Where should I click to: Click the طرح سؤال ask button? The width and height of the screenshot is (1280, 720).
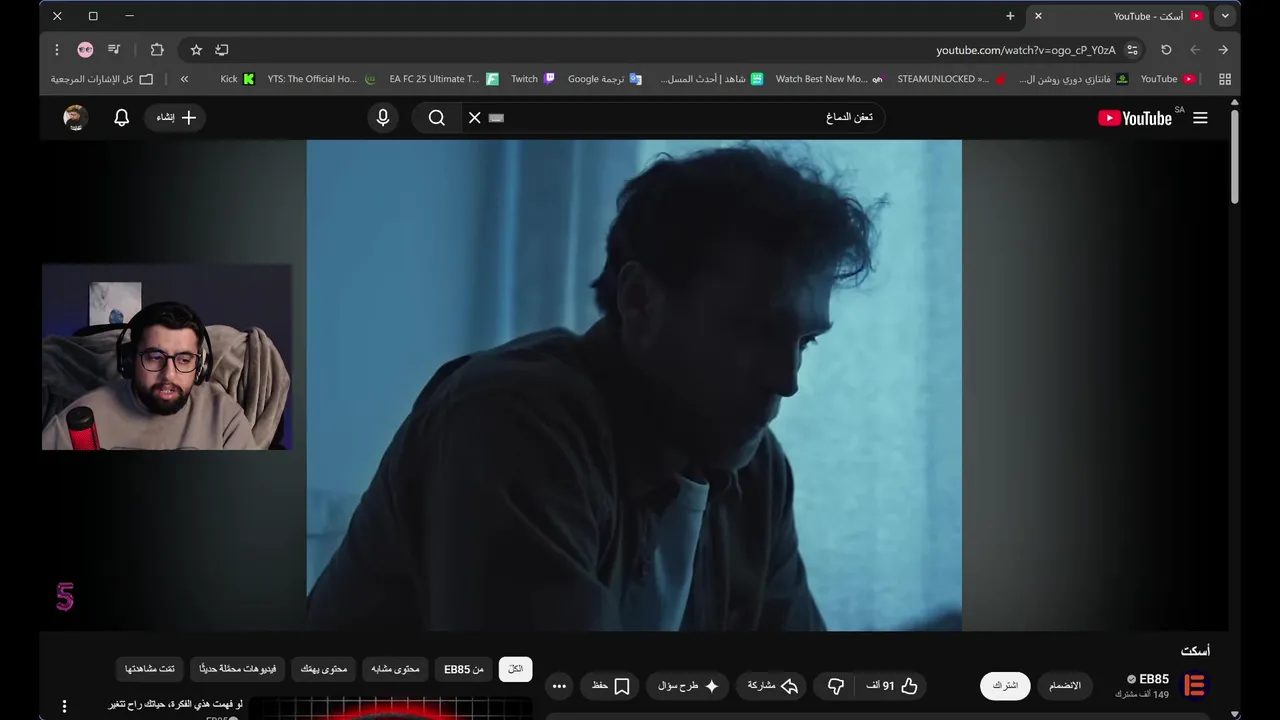click(689, 686)
